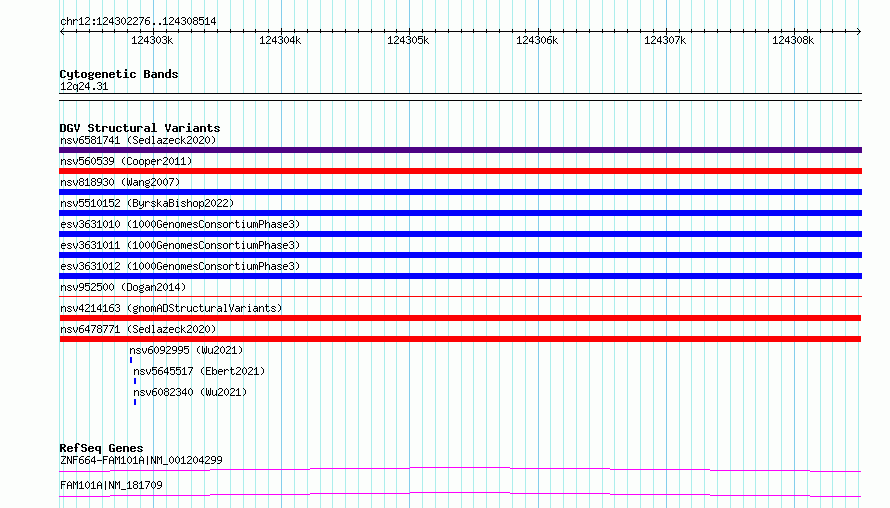Screen dimensions: 890x508
Task: Open nsv4214163 (gnomADStructuralVariants) label
Action: pos(171,308)
